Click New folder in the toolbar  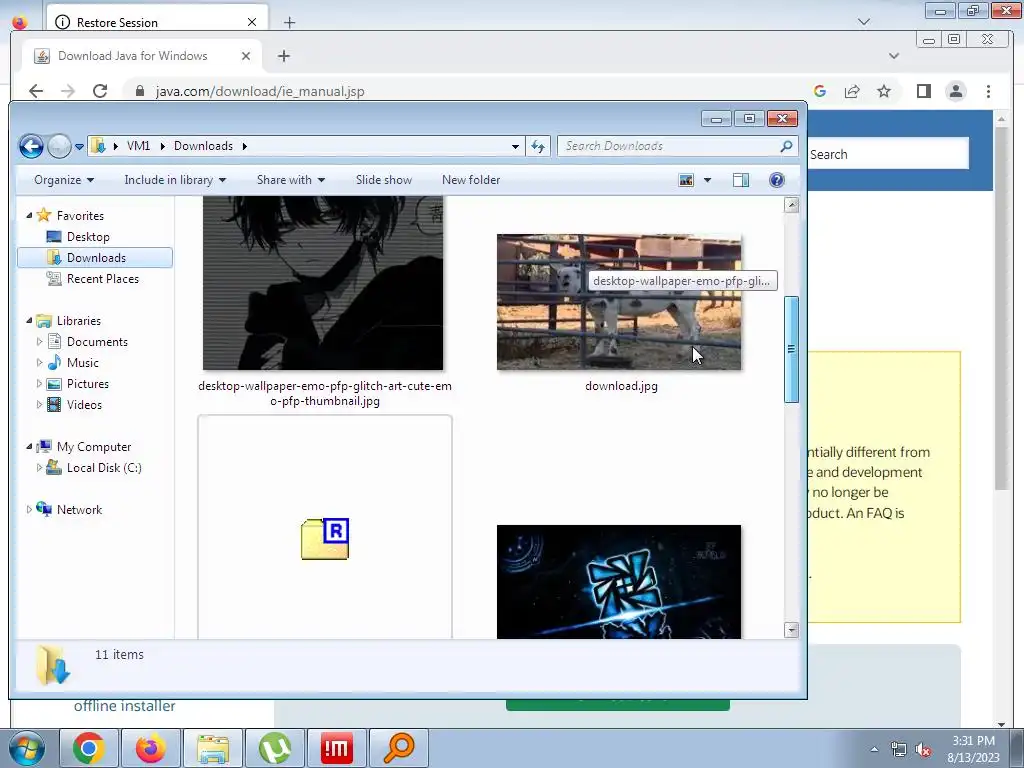[471, 180]
